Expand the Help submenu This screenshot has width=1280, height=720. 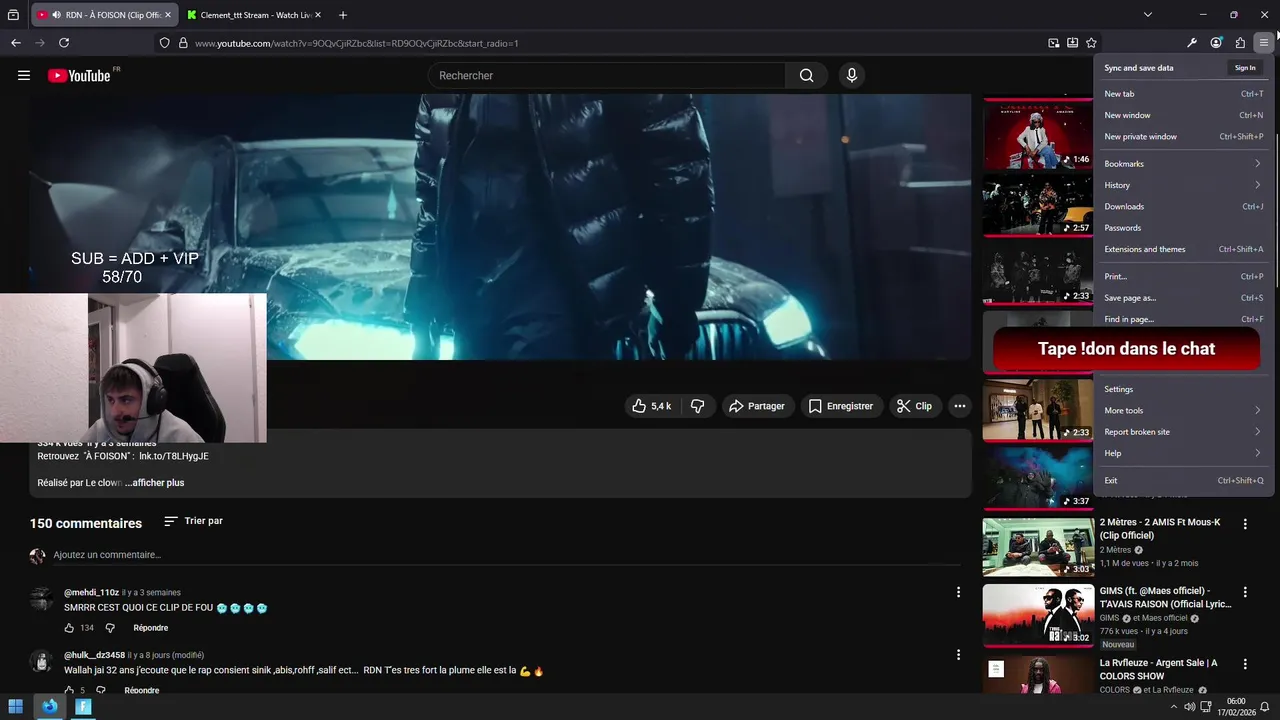(1183, 453)
